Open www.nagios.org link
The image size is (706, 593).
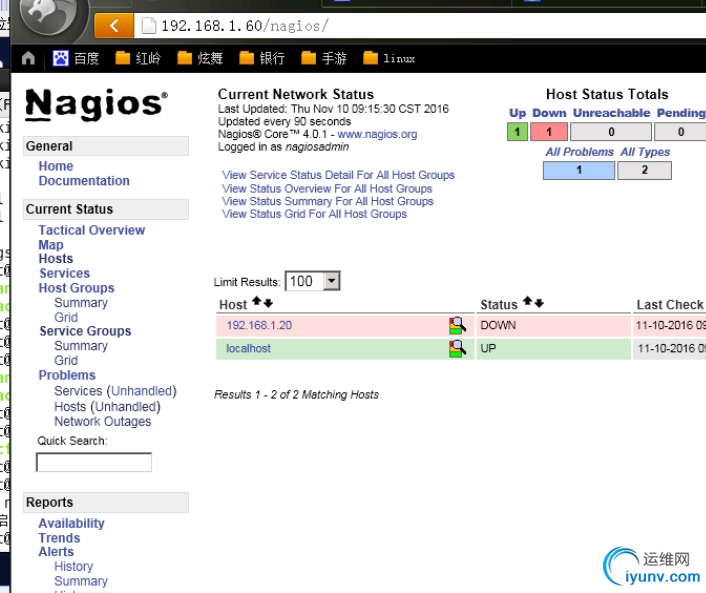377,134
